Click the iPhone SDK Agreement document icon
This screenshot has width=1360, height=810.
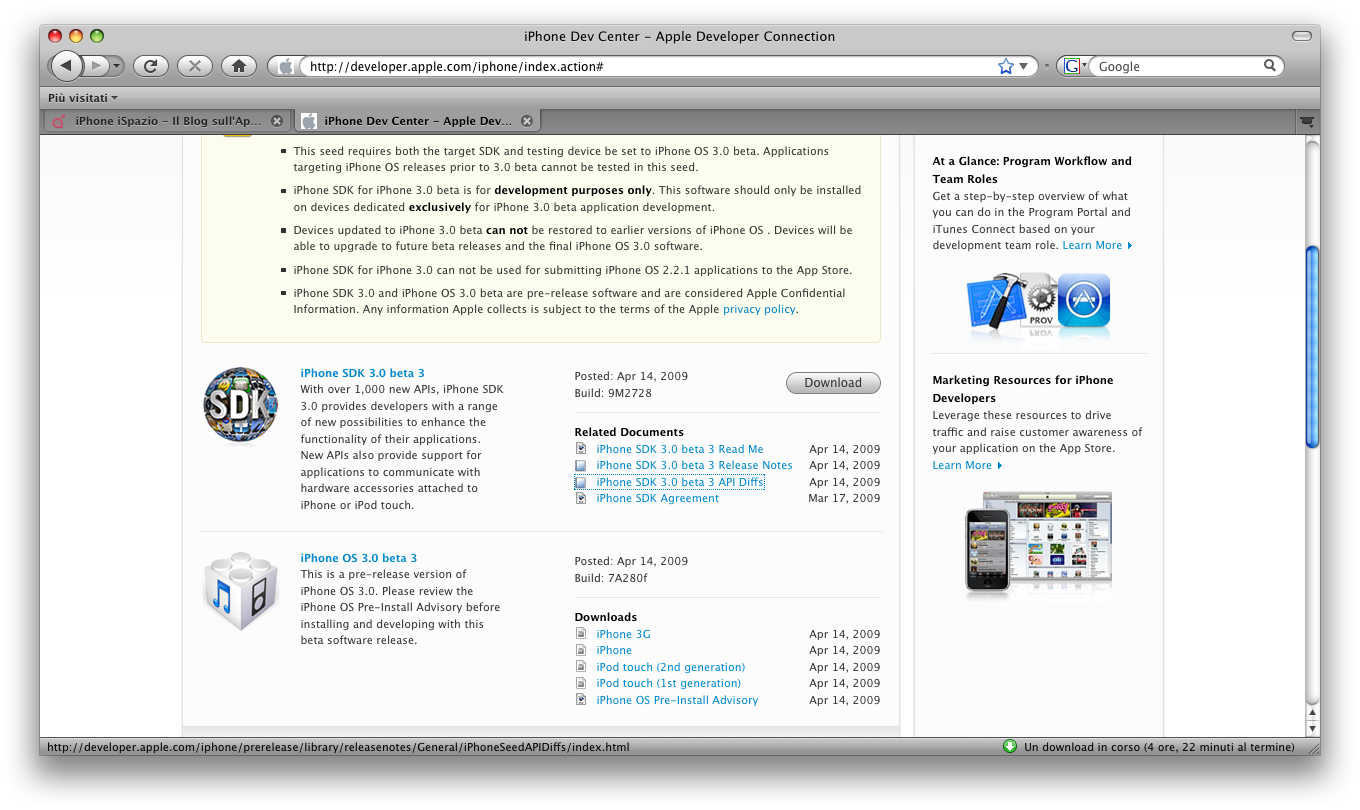click(x=580, y=498)
